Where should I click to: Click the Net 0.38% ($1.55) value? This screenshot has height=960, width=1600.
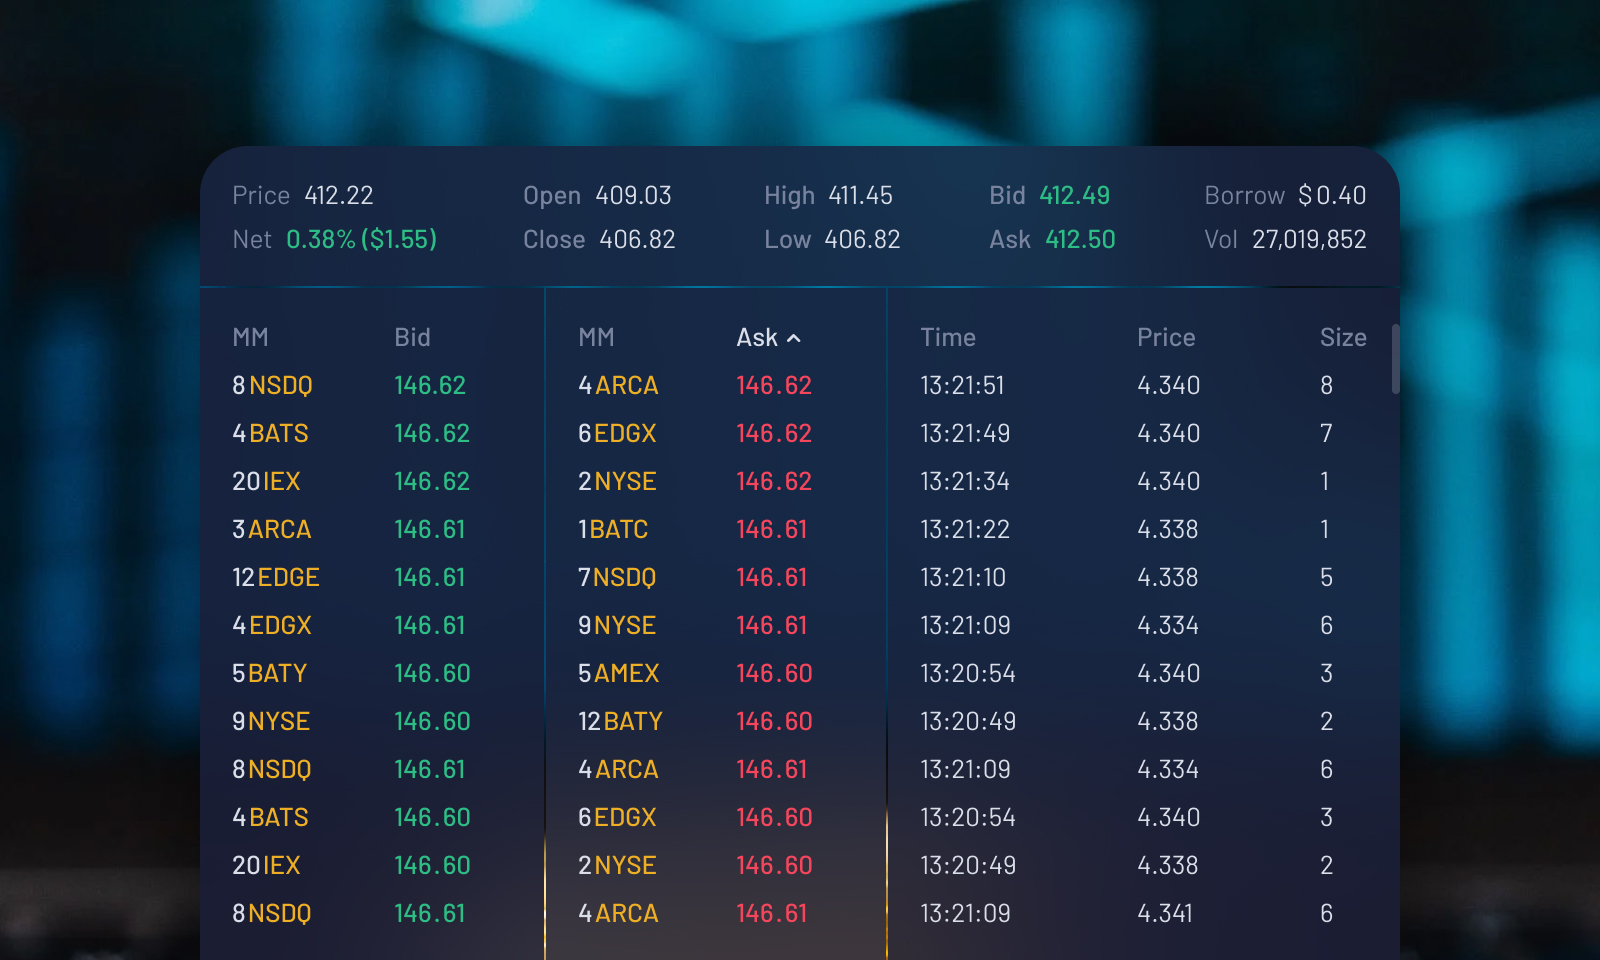[x=361, y=239]
